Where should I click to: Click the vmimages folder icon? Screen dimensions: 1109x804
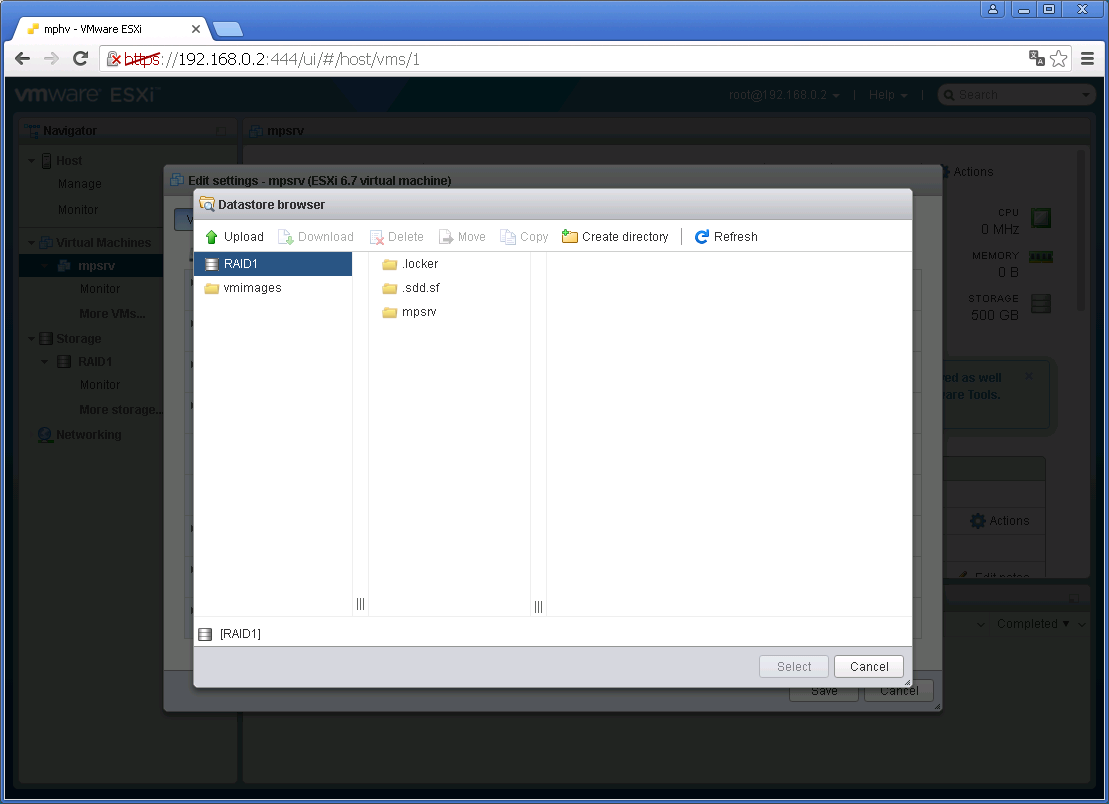click(211, 289)
